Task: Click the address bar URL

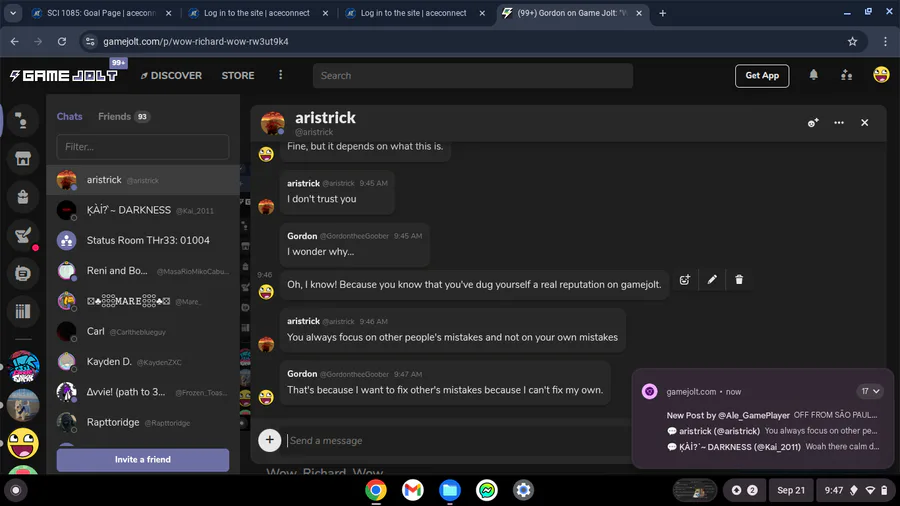Action: 196,41
